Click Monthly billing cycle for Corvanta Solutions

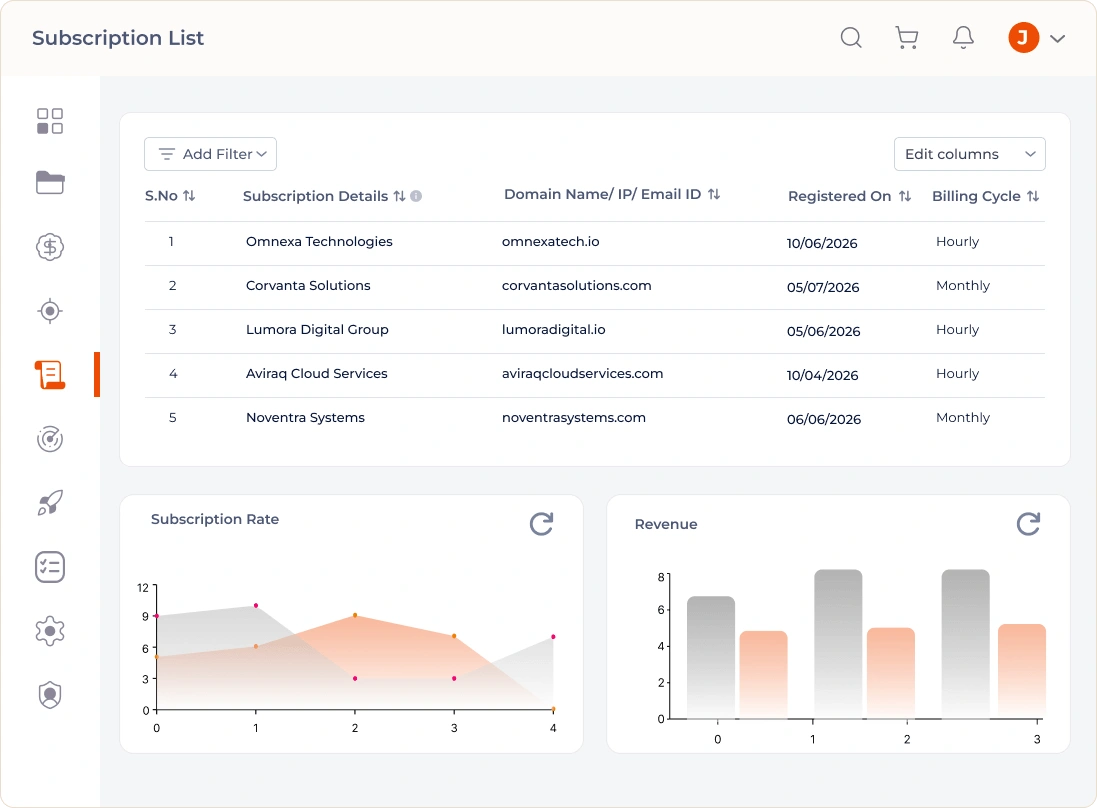963,285
